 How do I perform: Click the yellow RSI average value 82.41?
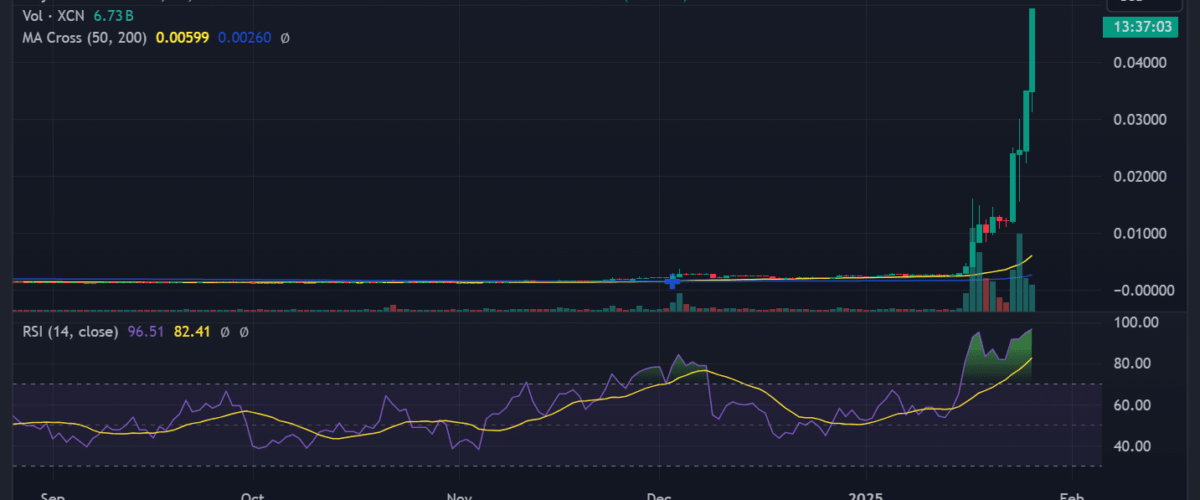[194, 331]
